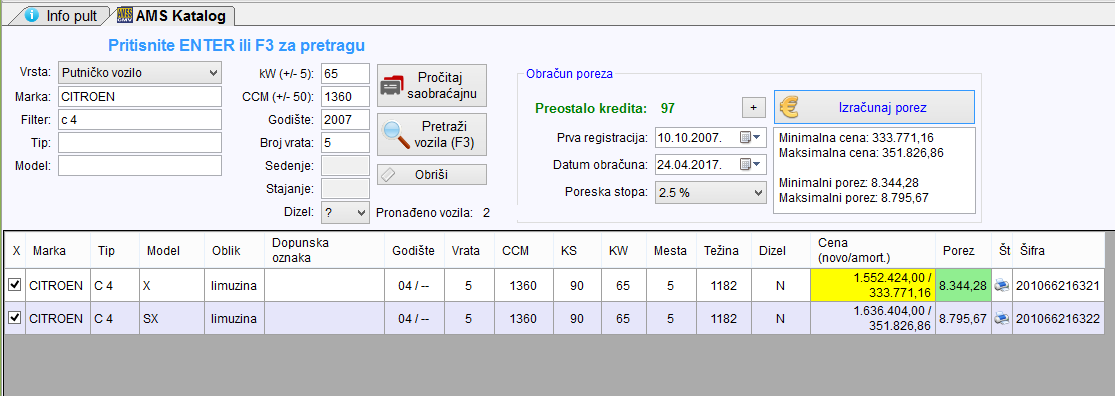Uncheck the checkbox for Citroen C 4 X row
1115x396 pixels.
point(14,284)
